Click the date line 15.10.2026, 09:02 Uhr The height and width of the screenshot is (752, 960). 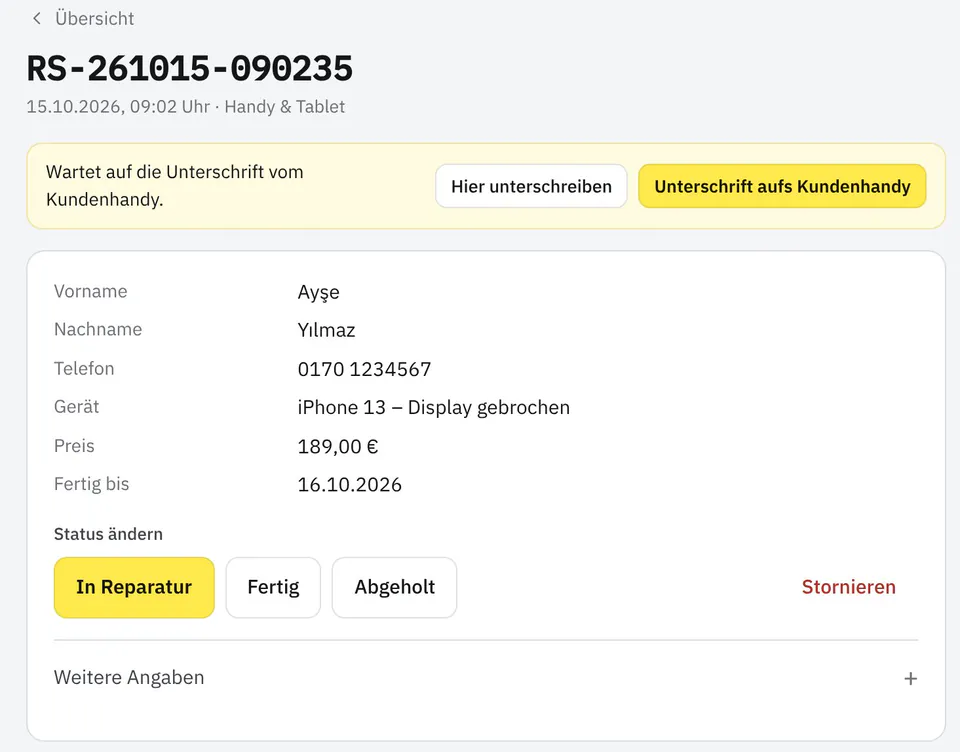point(118,107)
